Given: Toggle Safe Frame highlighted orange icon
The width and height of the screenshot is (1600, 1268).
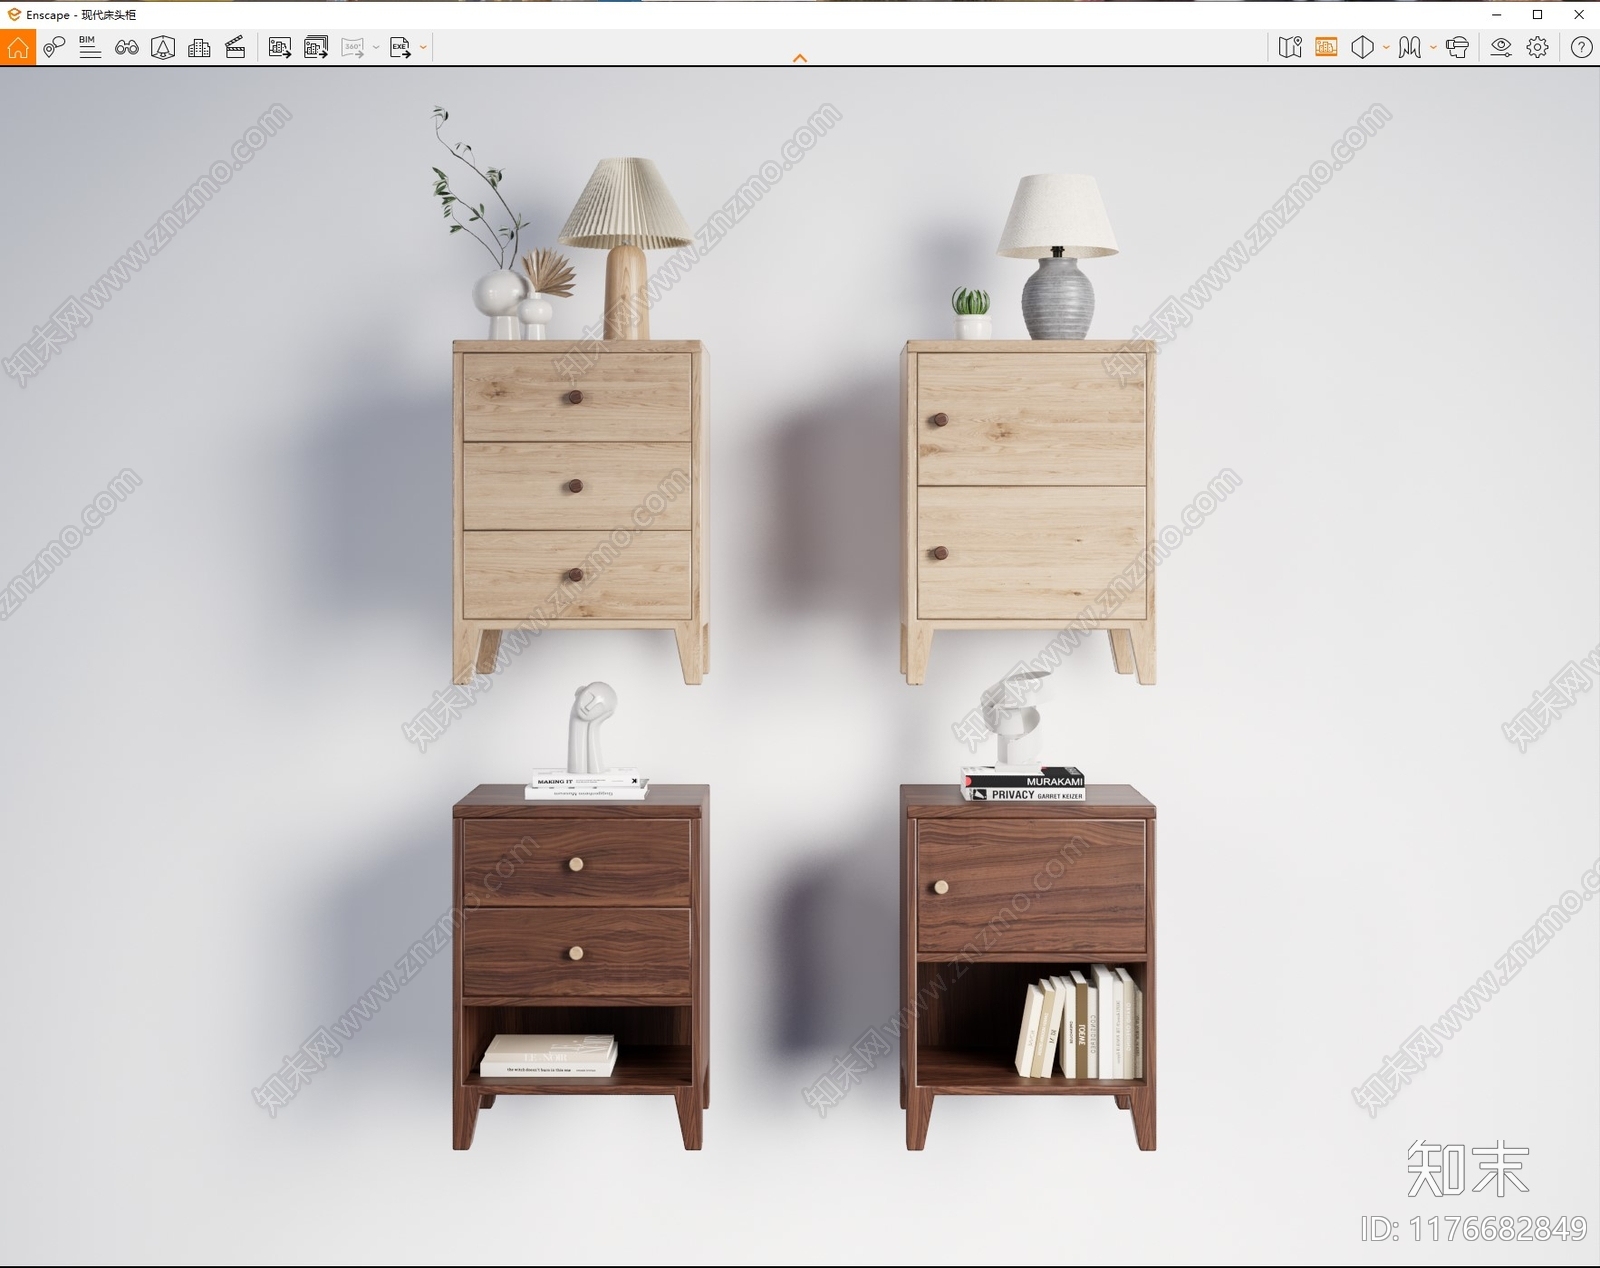Looking at the screenshot, I should 1326,47.
